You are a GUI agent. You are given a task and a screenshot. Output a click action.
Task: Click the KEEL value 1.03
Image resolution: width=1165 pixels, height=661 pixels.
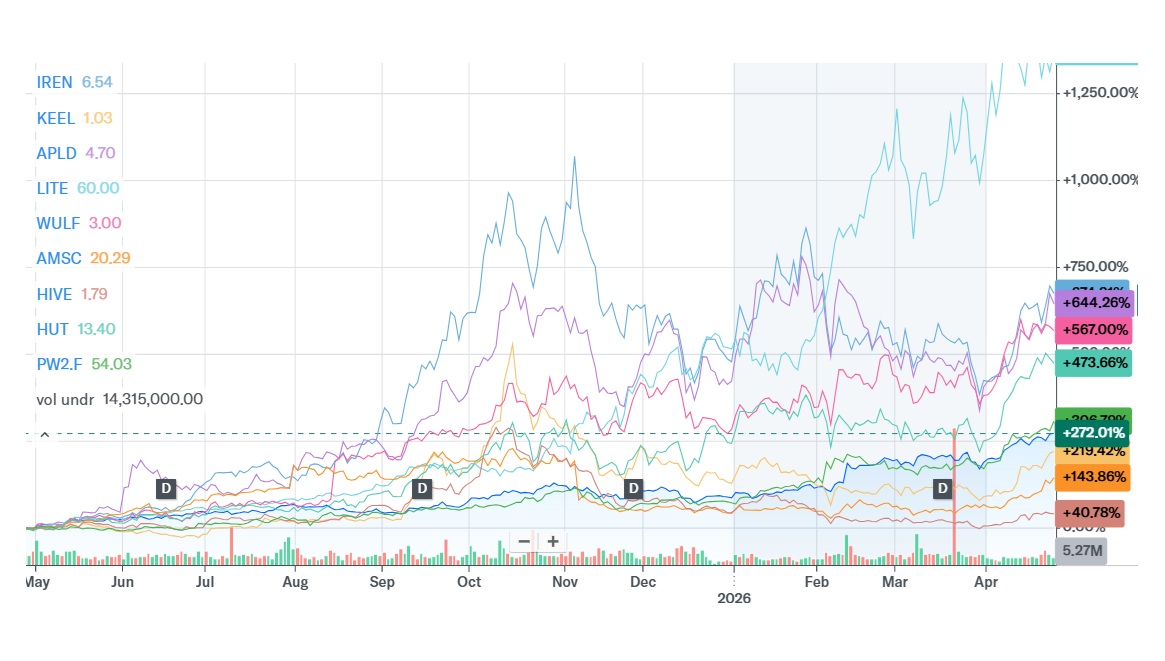coord(97,118)
